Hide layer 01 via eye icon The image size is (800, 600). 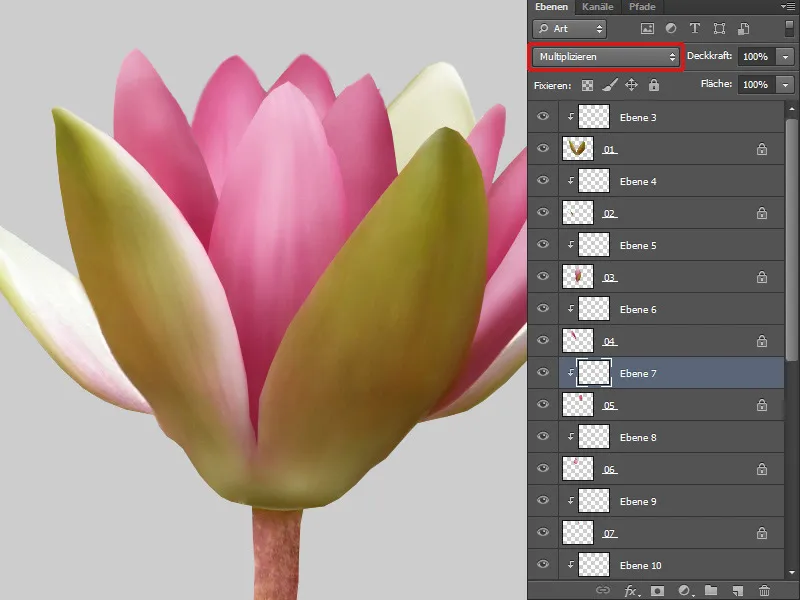pyautogui.click(x=543, y=148)
